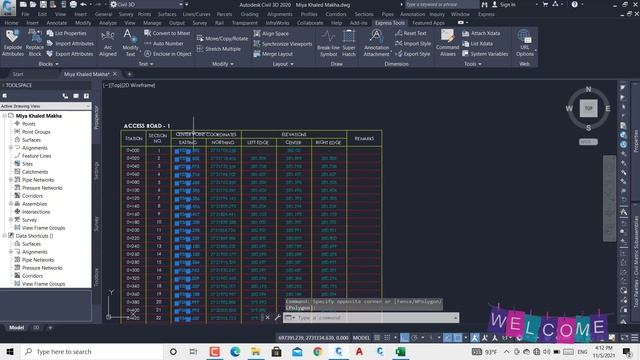The width and height of the screenshot is (640, 360).
Task: Switch to the Express Tools ribbon tab
Action: pyautogui.click(x=390, y=23)
